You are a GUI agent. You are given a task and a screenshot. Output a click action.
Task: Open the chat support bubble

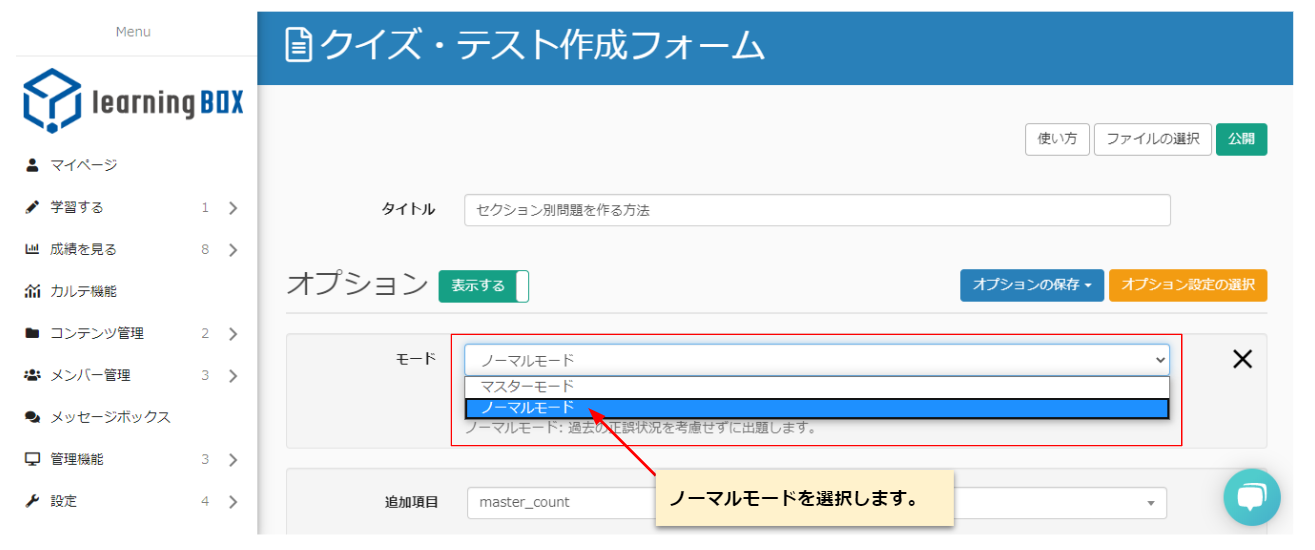click(x=1251, y=497)
